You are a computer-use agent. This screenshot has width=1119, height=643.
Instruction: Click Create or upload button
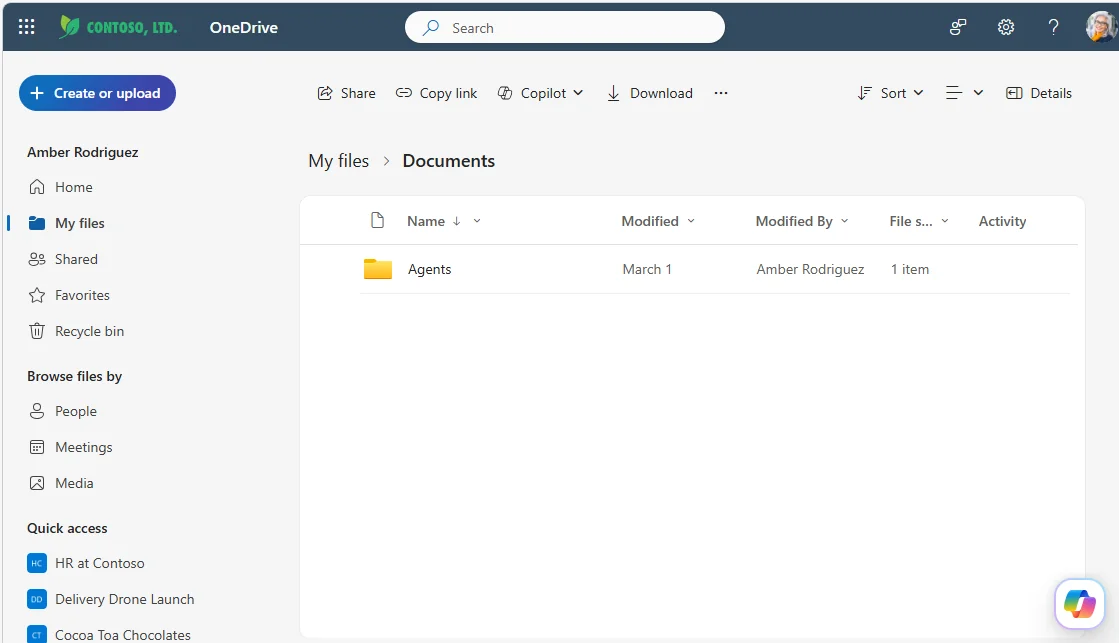point(97,93)
